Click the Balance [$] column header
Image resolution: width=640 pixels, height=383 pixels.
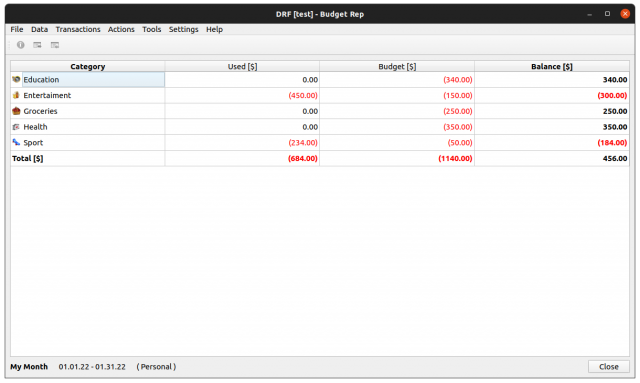(x=552, y=67)
